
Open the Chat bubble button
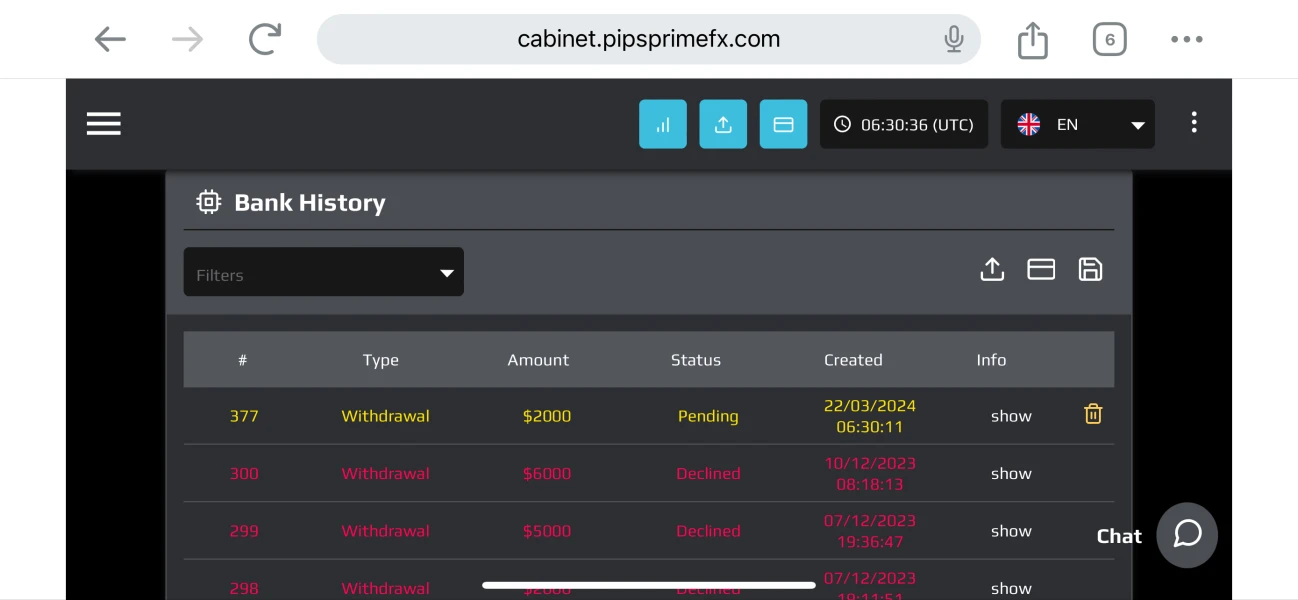1187,535
